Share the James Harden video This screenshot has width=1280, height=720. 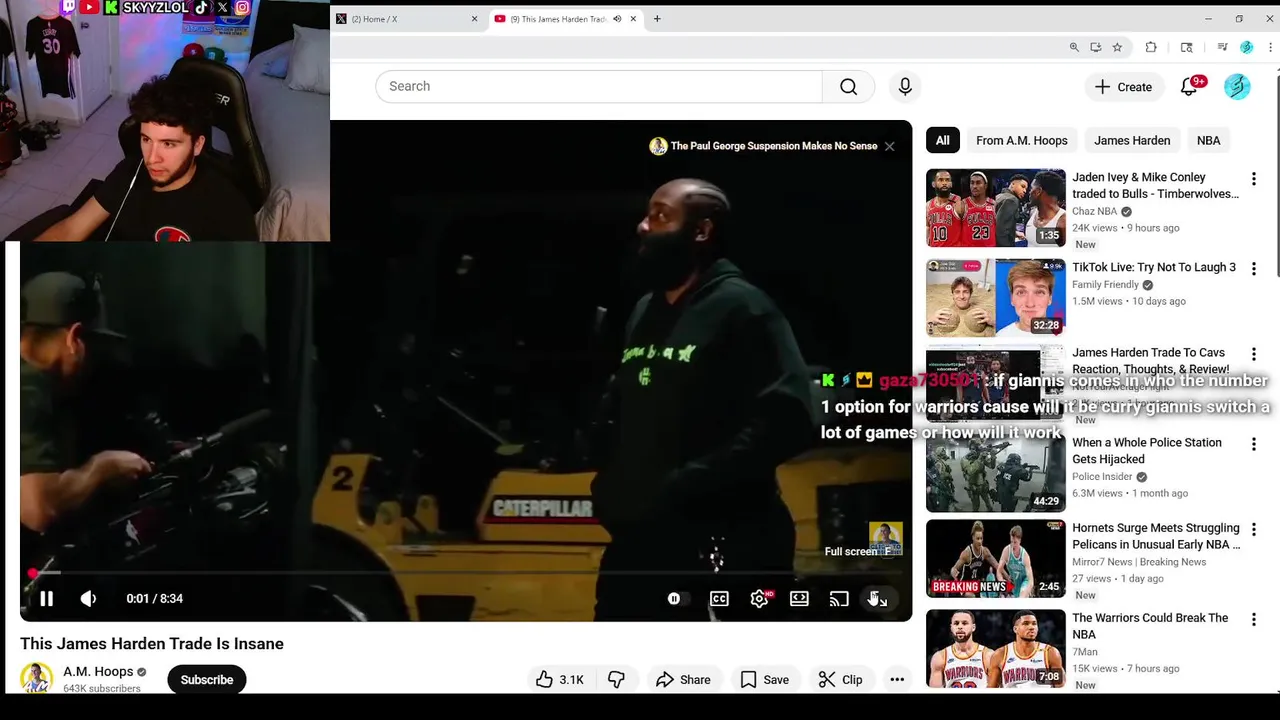point(683,680)
